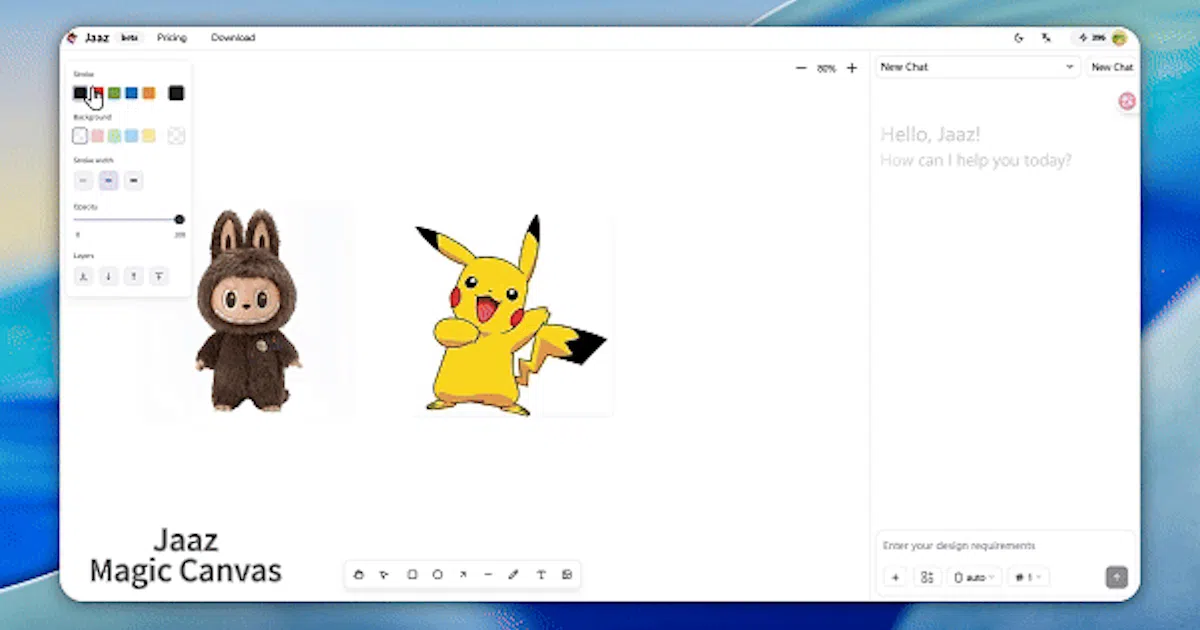The width and height of the screenshot is (1200, 630).
Task: Select the Rectangle shape tool
Action: [x=411, y=575]
